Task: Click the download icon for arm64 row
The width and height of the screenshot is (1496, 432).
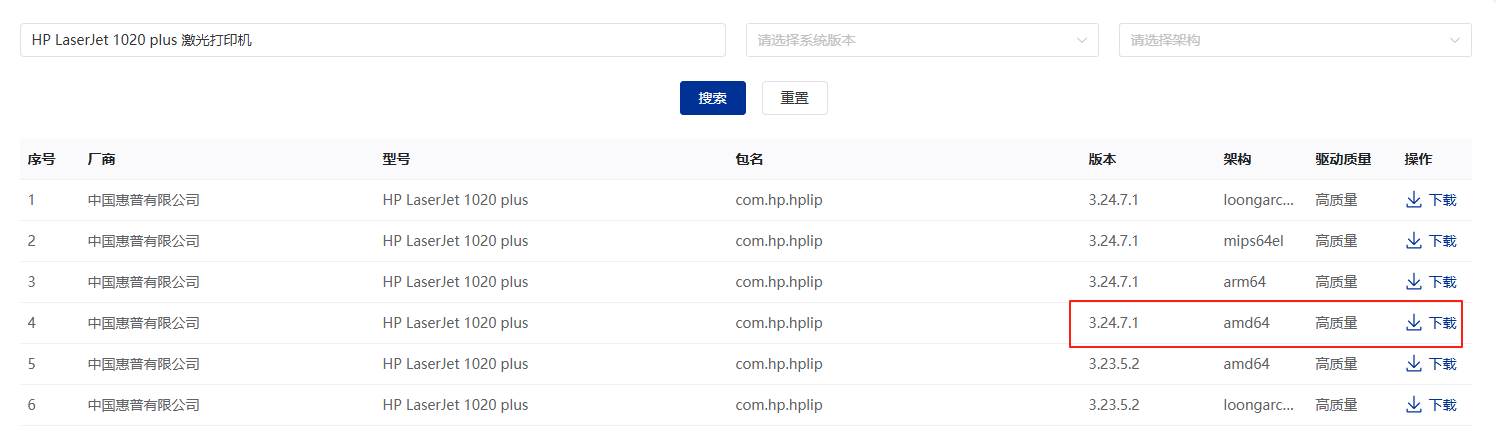Action: point(1414,282)
